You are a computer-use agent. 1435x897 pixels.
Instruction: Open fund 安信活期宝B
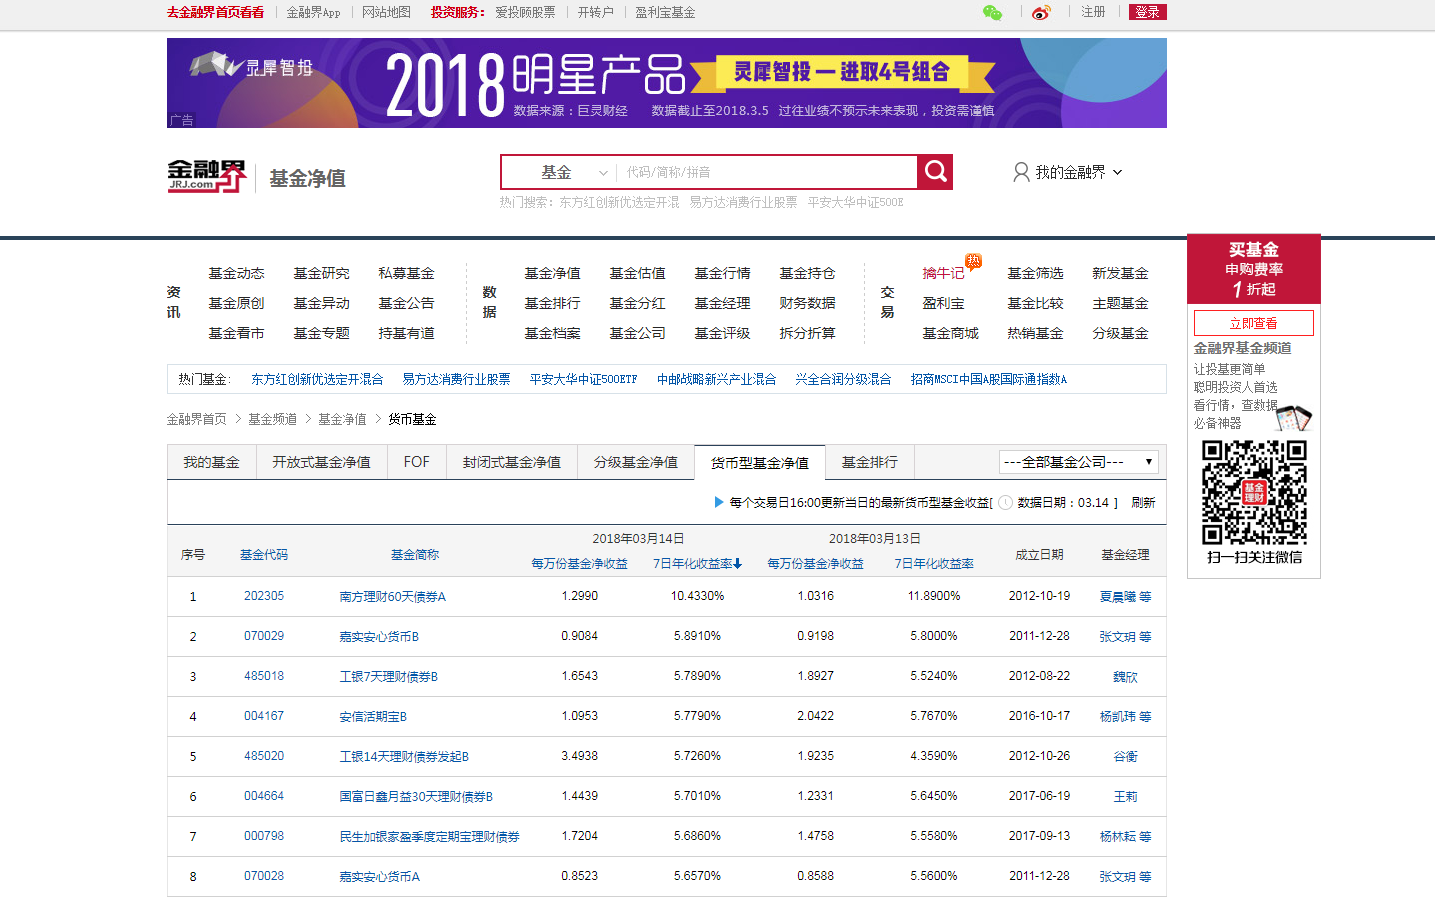[x=373, y=716]
